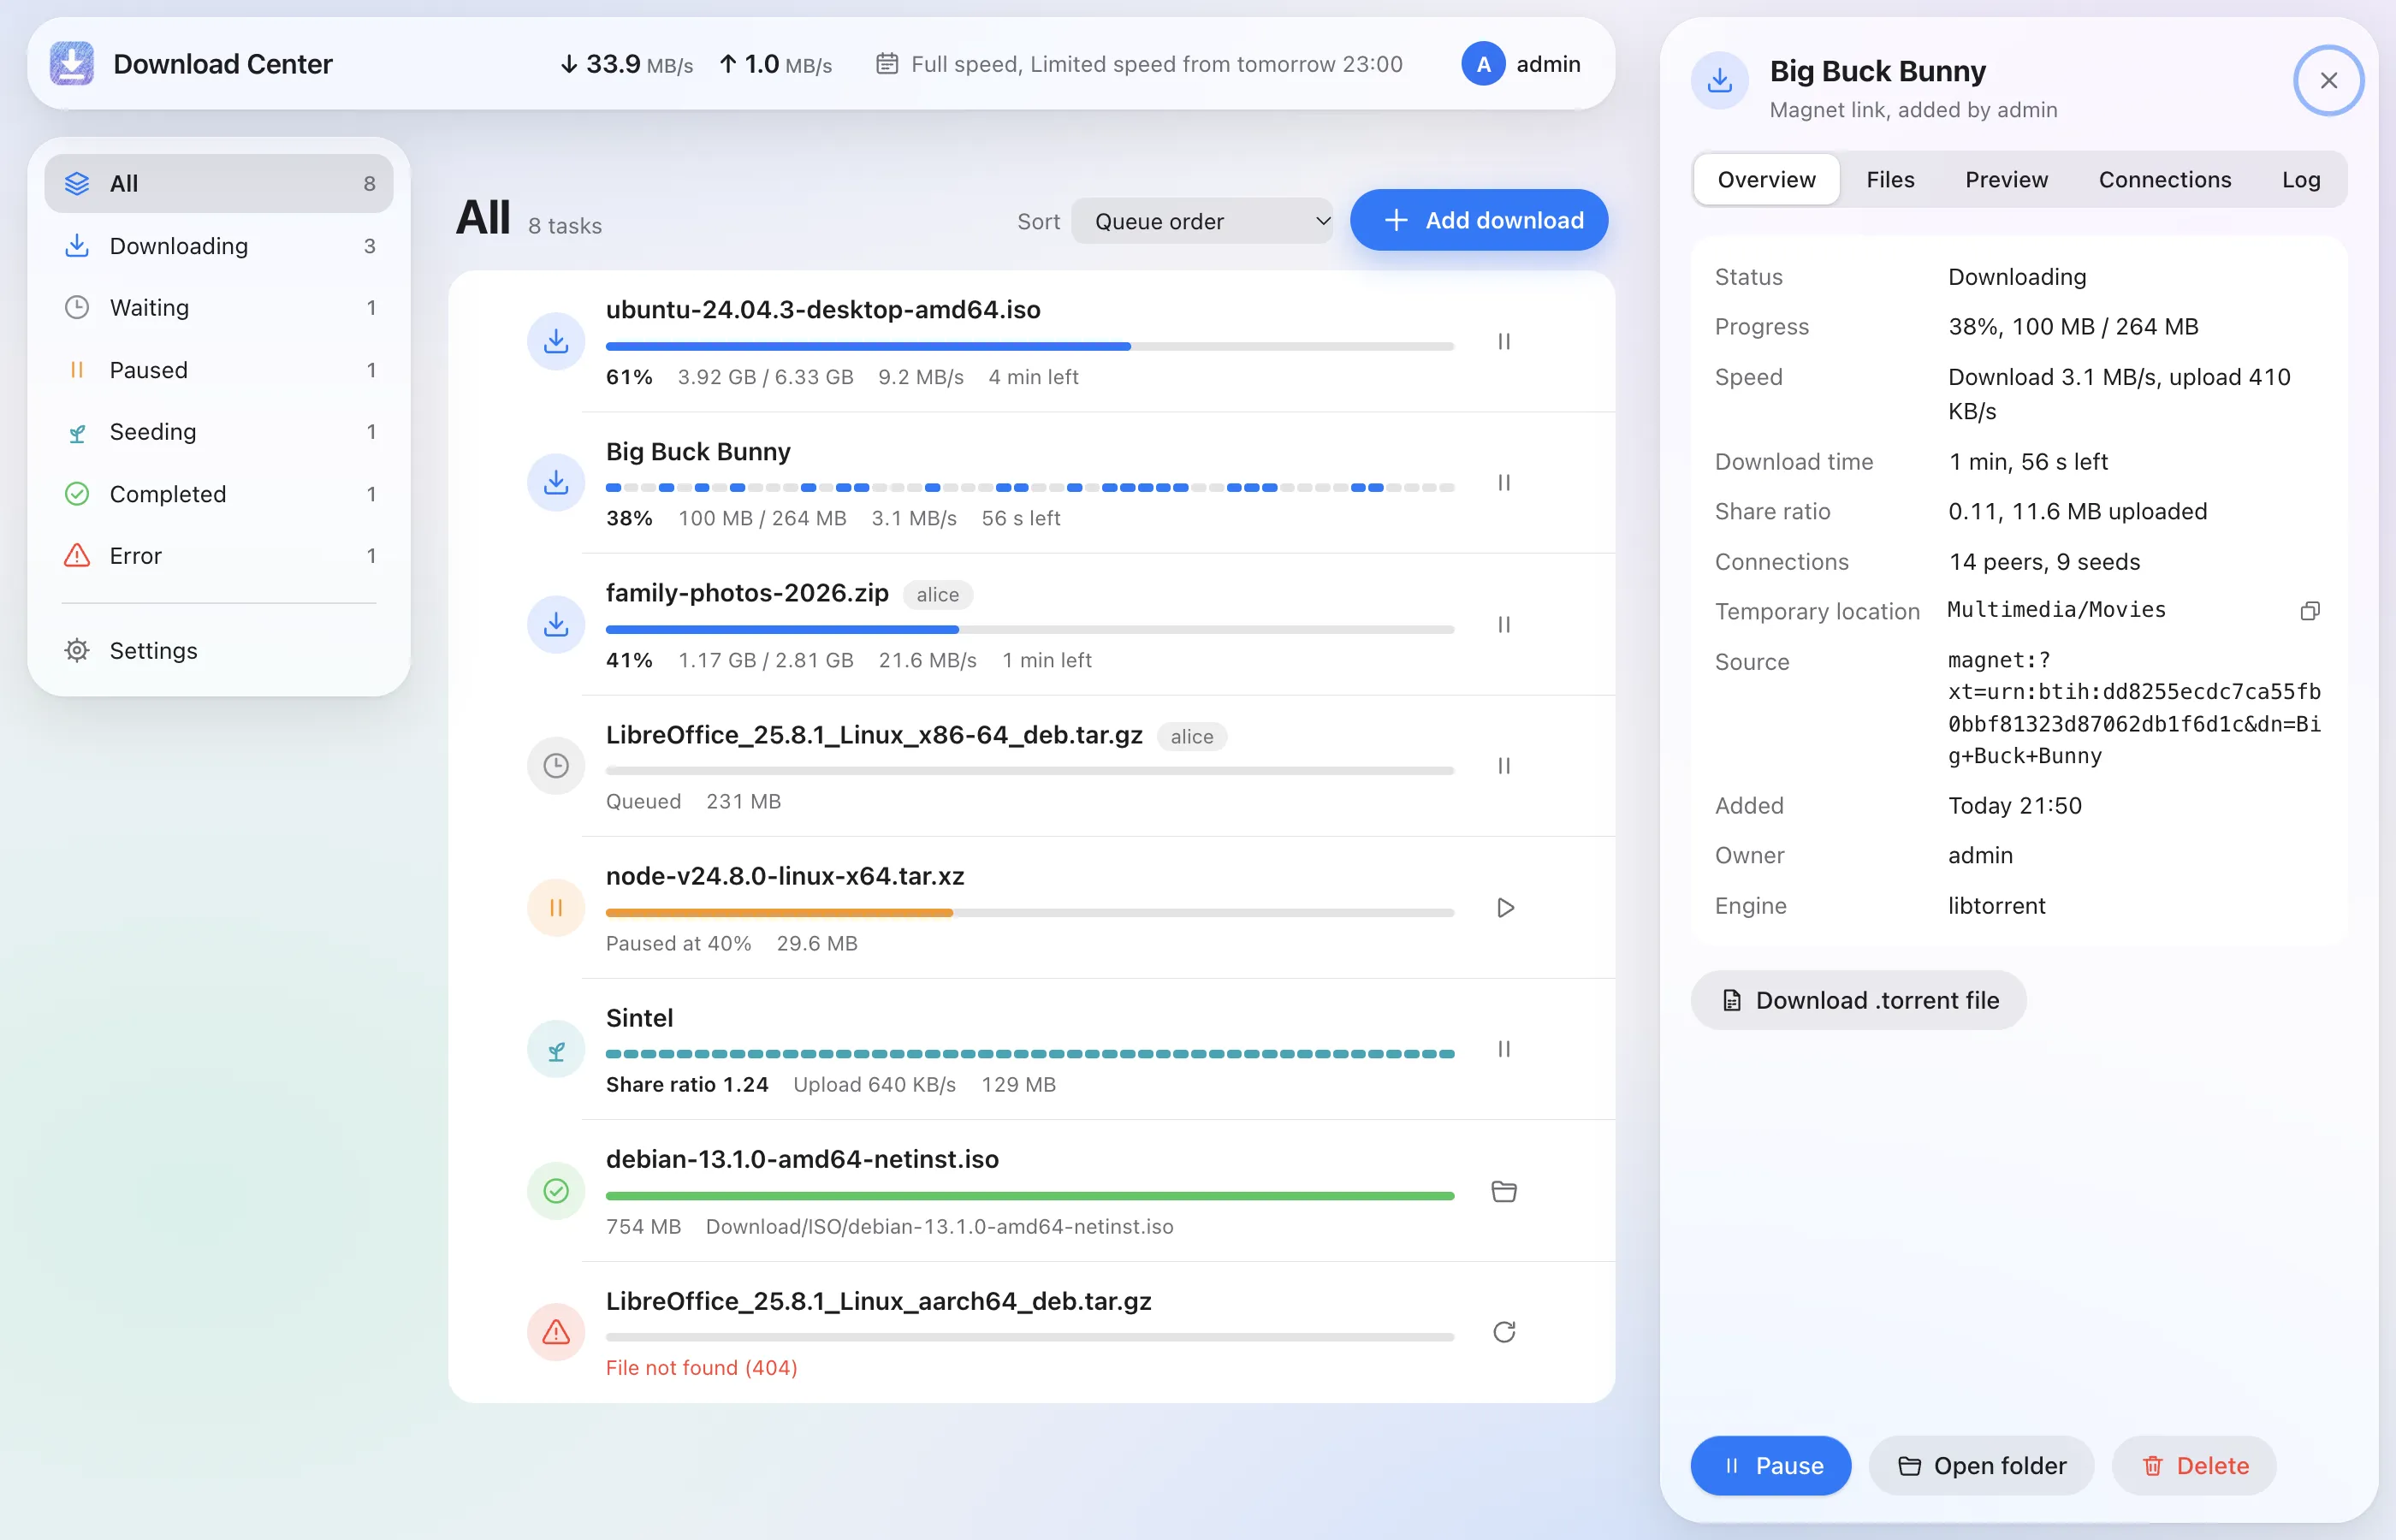This screenshot has width=2396, height=1540.
Task: Pause family-photos-2026.zip download
Action: (x=1503, y=624)
